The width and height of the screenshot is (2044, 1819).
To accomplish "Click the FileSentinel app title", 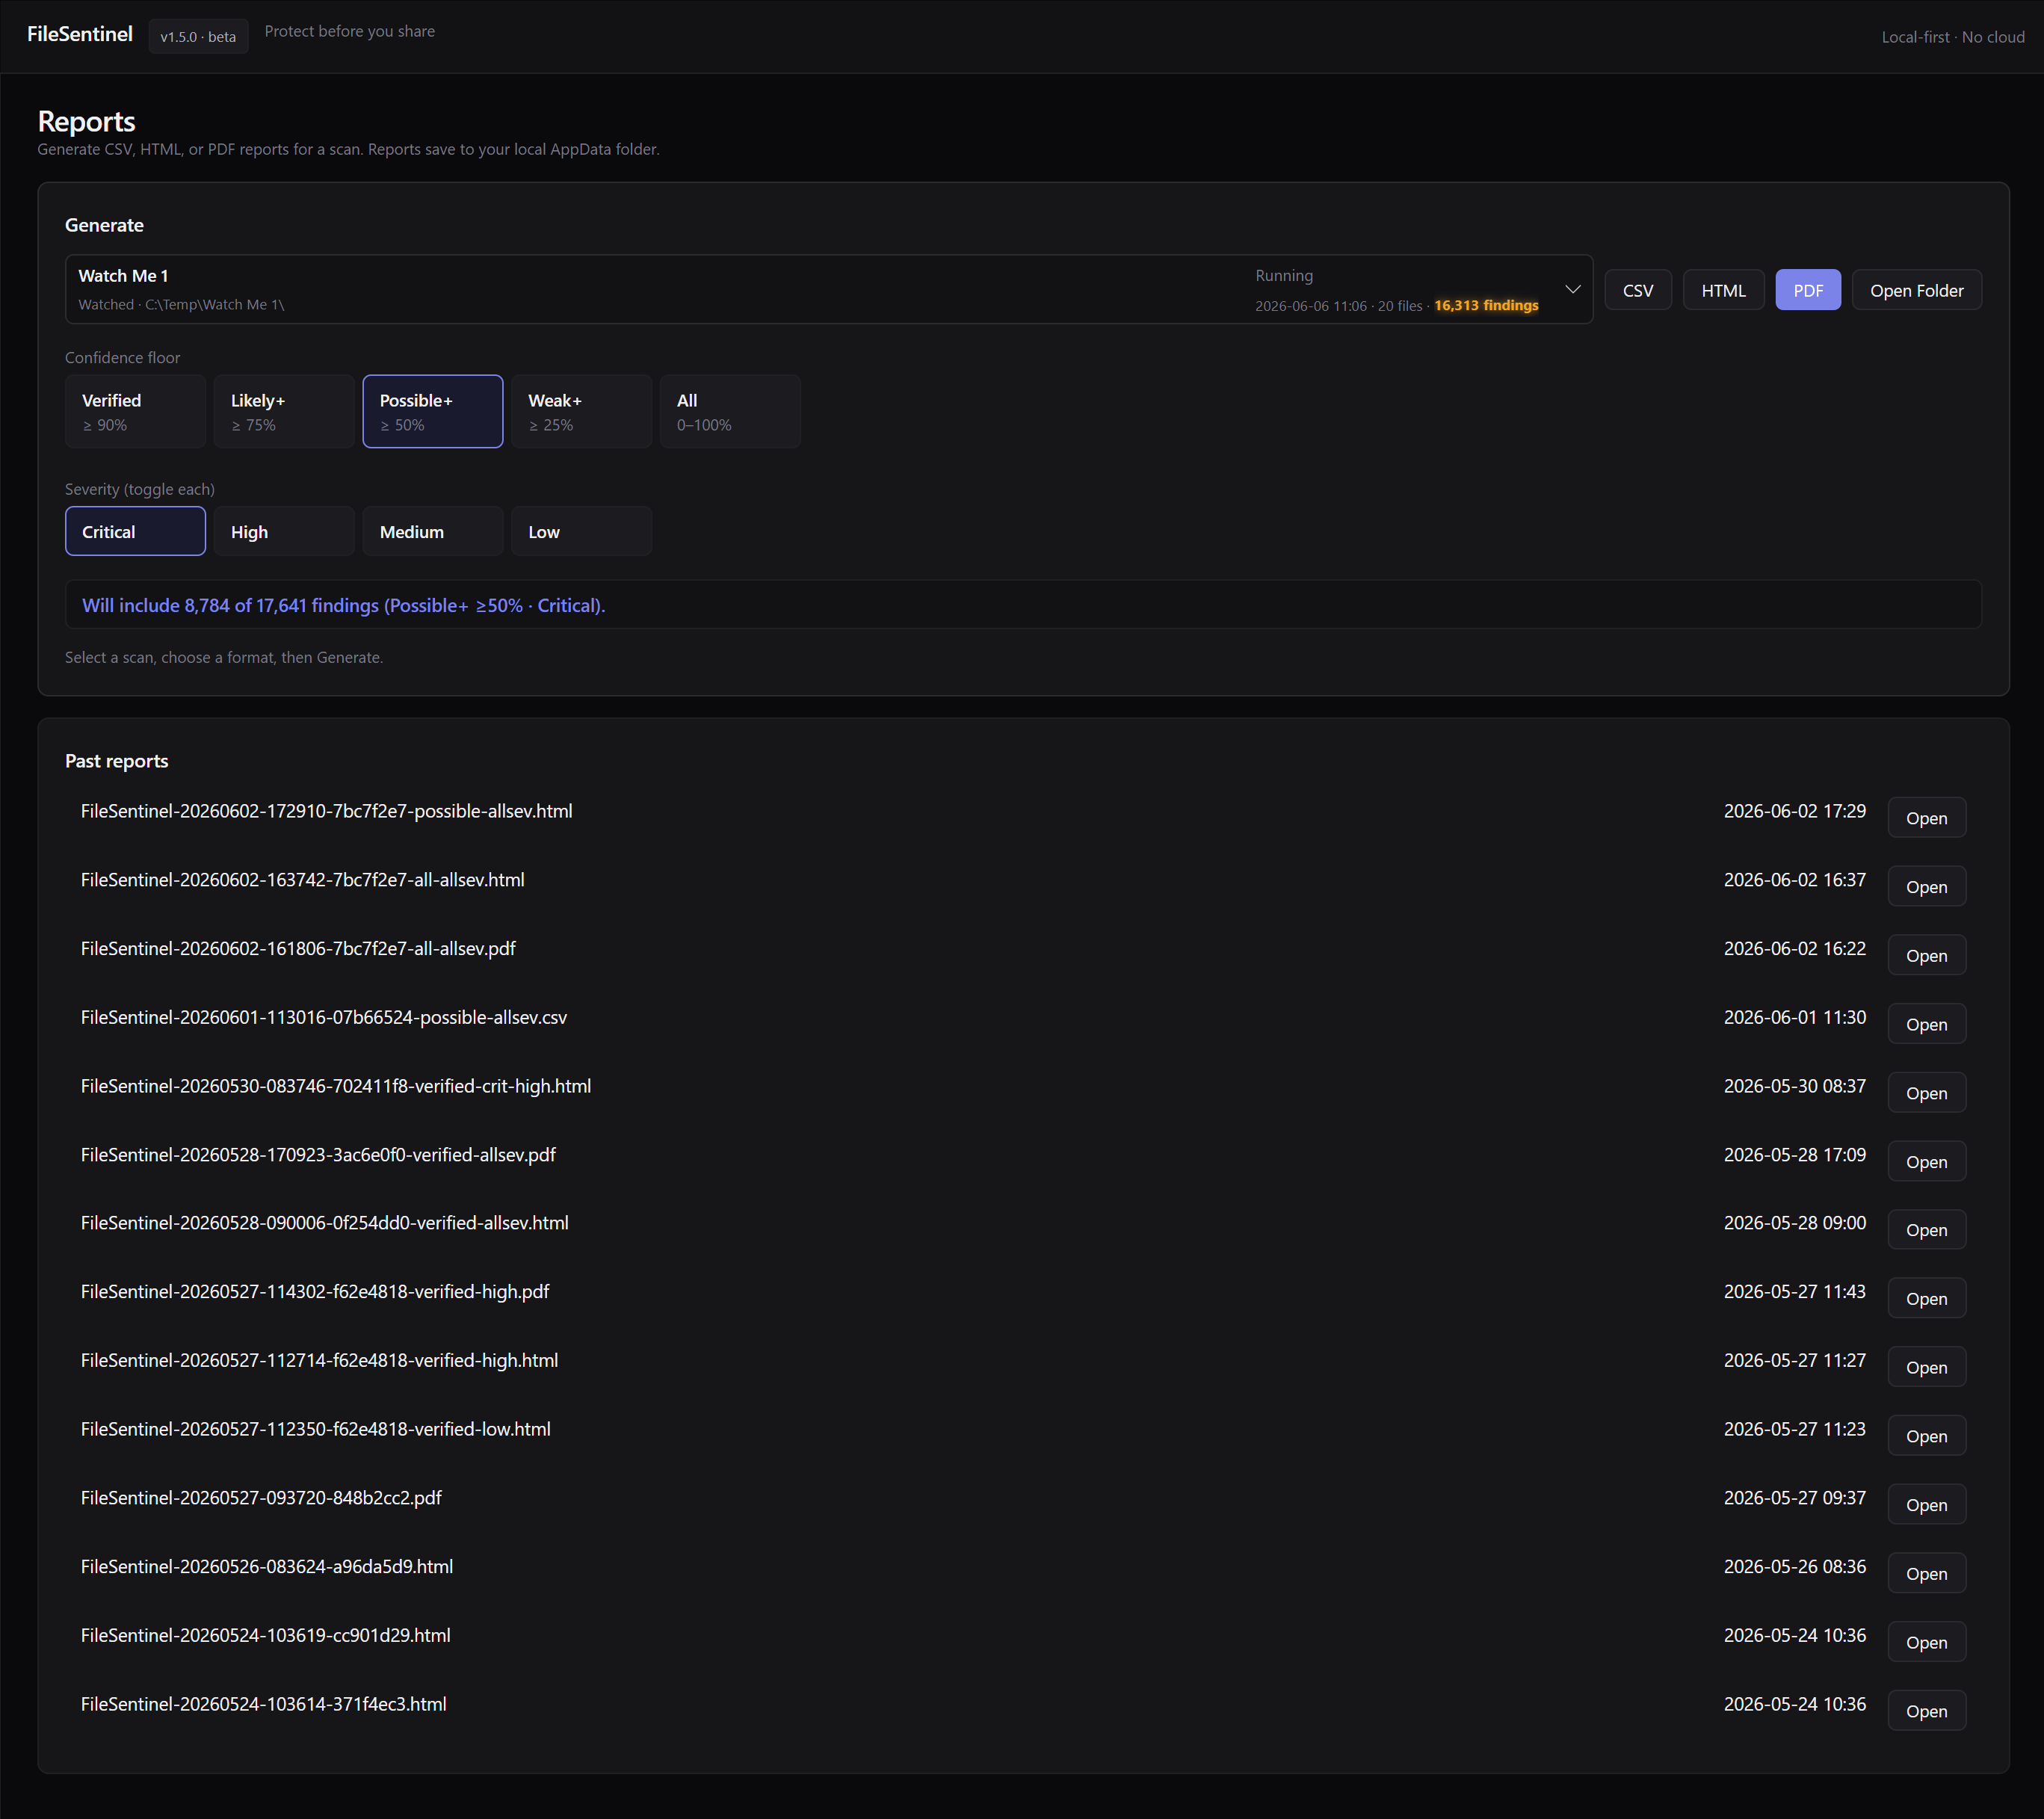I will pyautogui.click(x=80, y=34).
